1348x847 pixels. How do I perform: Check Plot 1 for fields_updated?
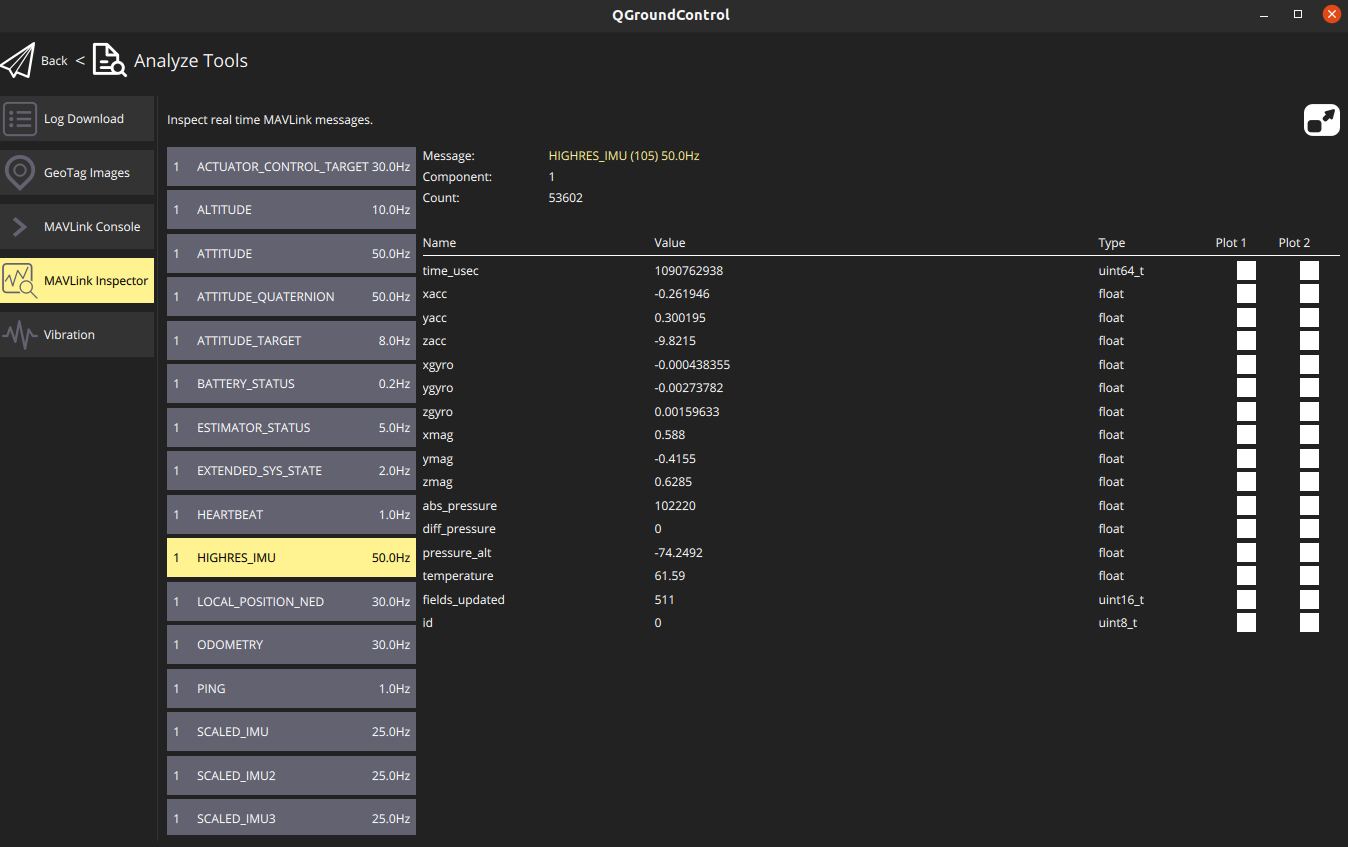coord(1246,599)
